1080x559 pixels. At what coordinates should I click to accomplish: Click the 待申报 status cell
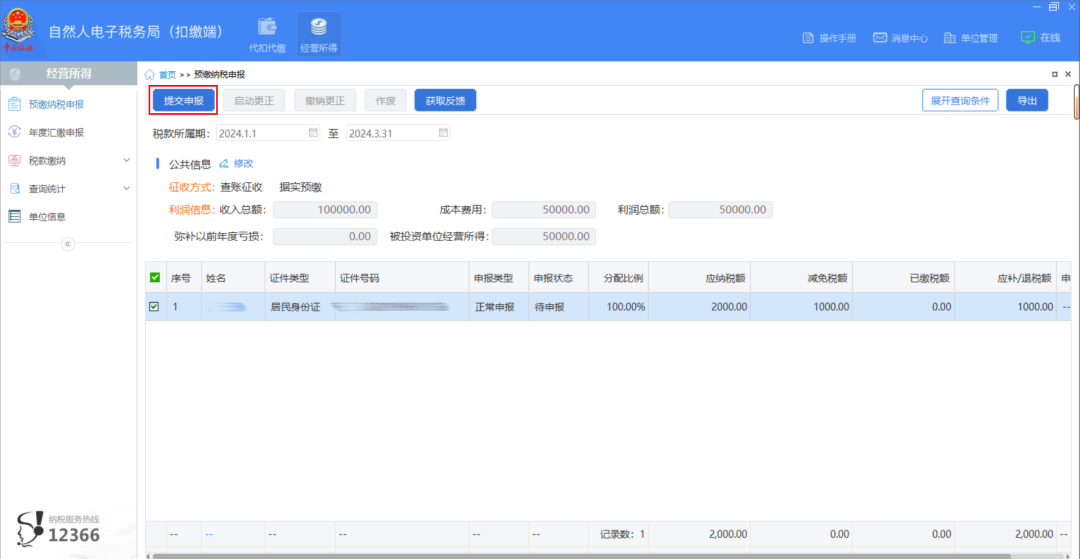pyautogui.click(x=559, y=307)
